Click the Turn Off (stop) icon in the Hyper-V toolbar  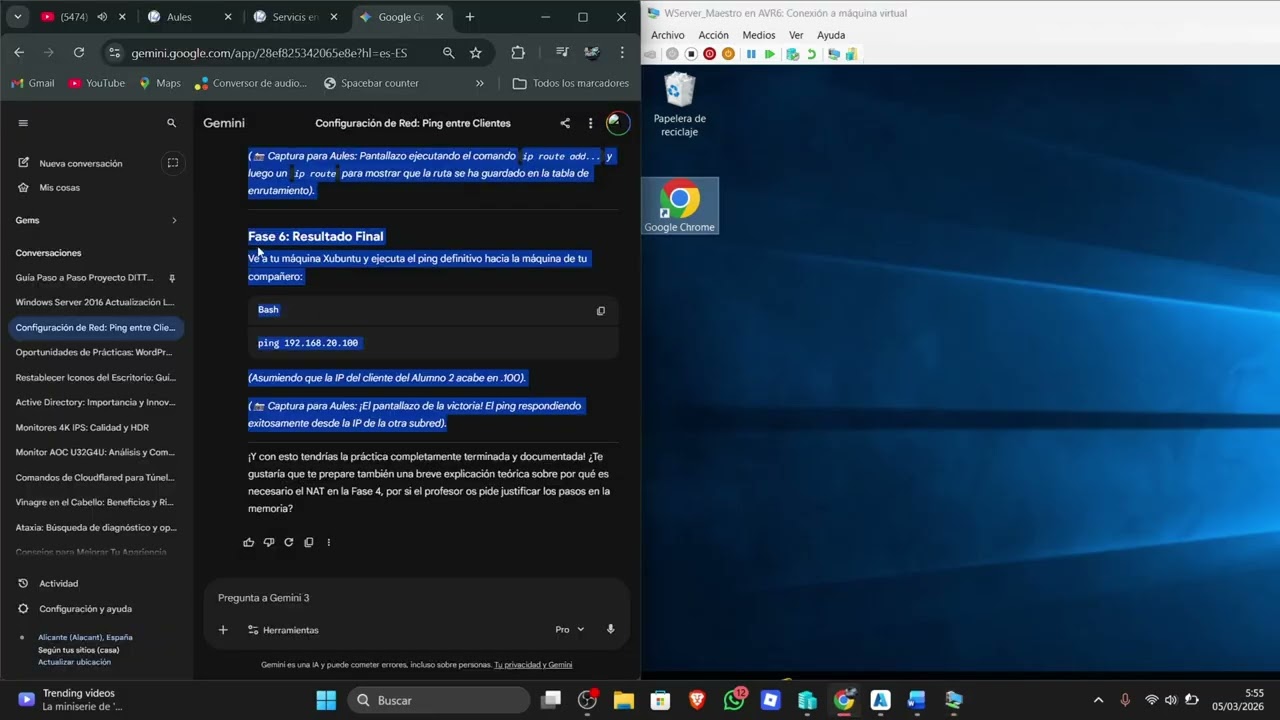click(691, 54)
